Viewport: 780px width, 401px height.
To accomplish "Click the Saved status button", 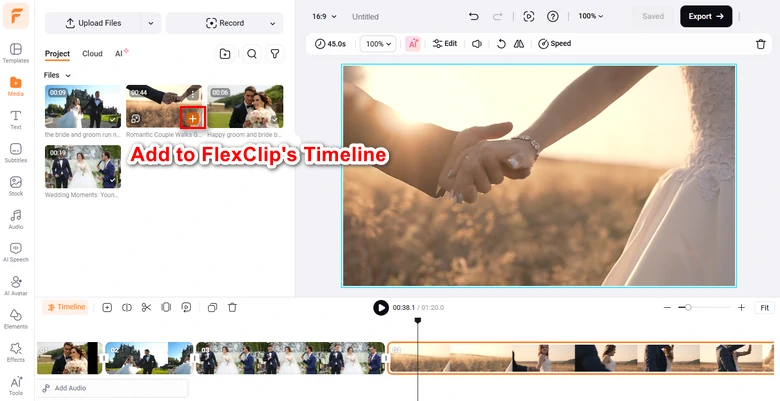I will (x=653, y=16).
